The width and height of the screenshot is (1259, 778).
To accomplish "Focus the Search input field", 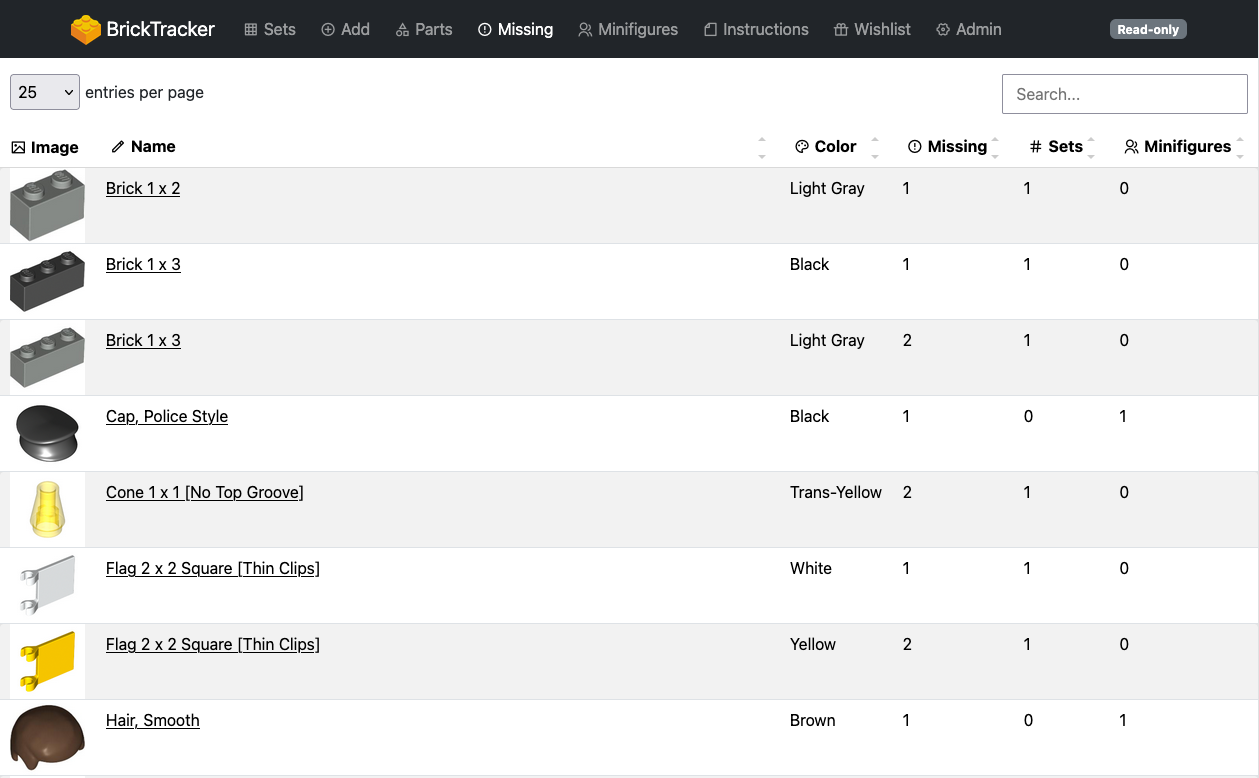I will point(1124,94).
